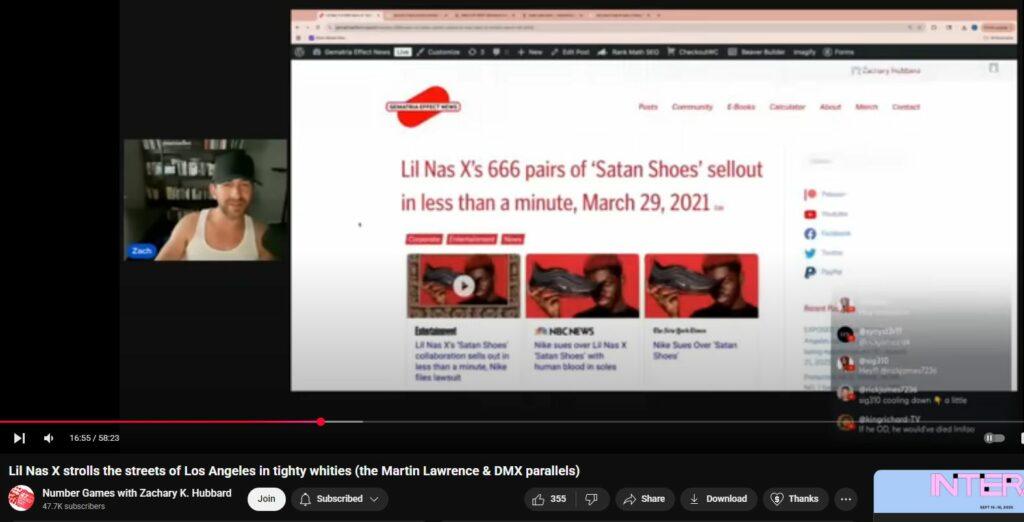1024x522 pixels.
Task: Click the News category tag
Action: [513, 239]
